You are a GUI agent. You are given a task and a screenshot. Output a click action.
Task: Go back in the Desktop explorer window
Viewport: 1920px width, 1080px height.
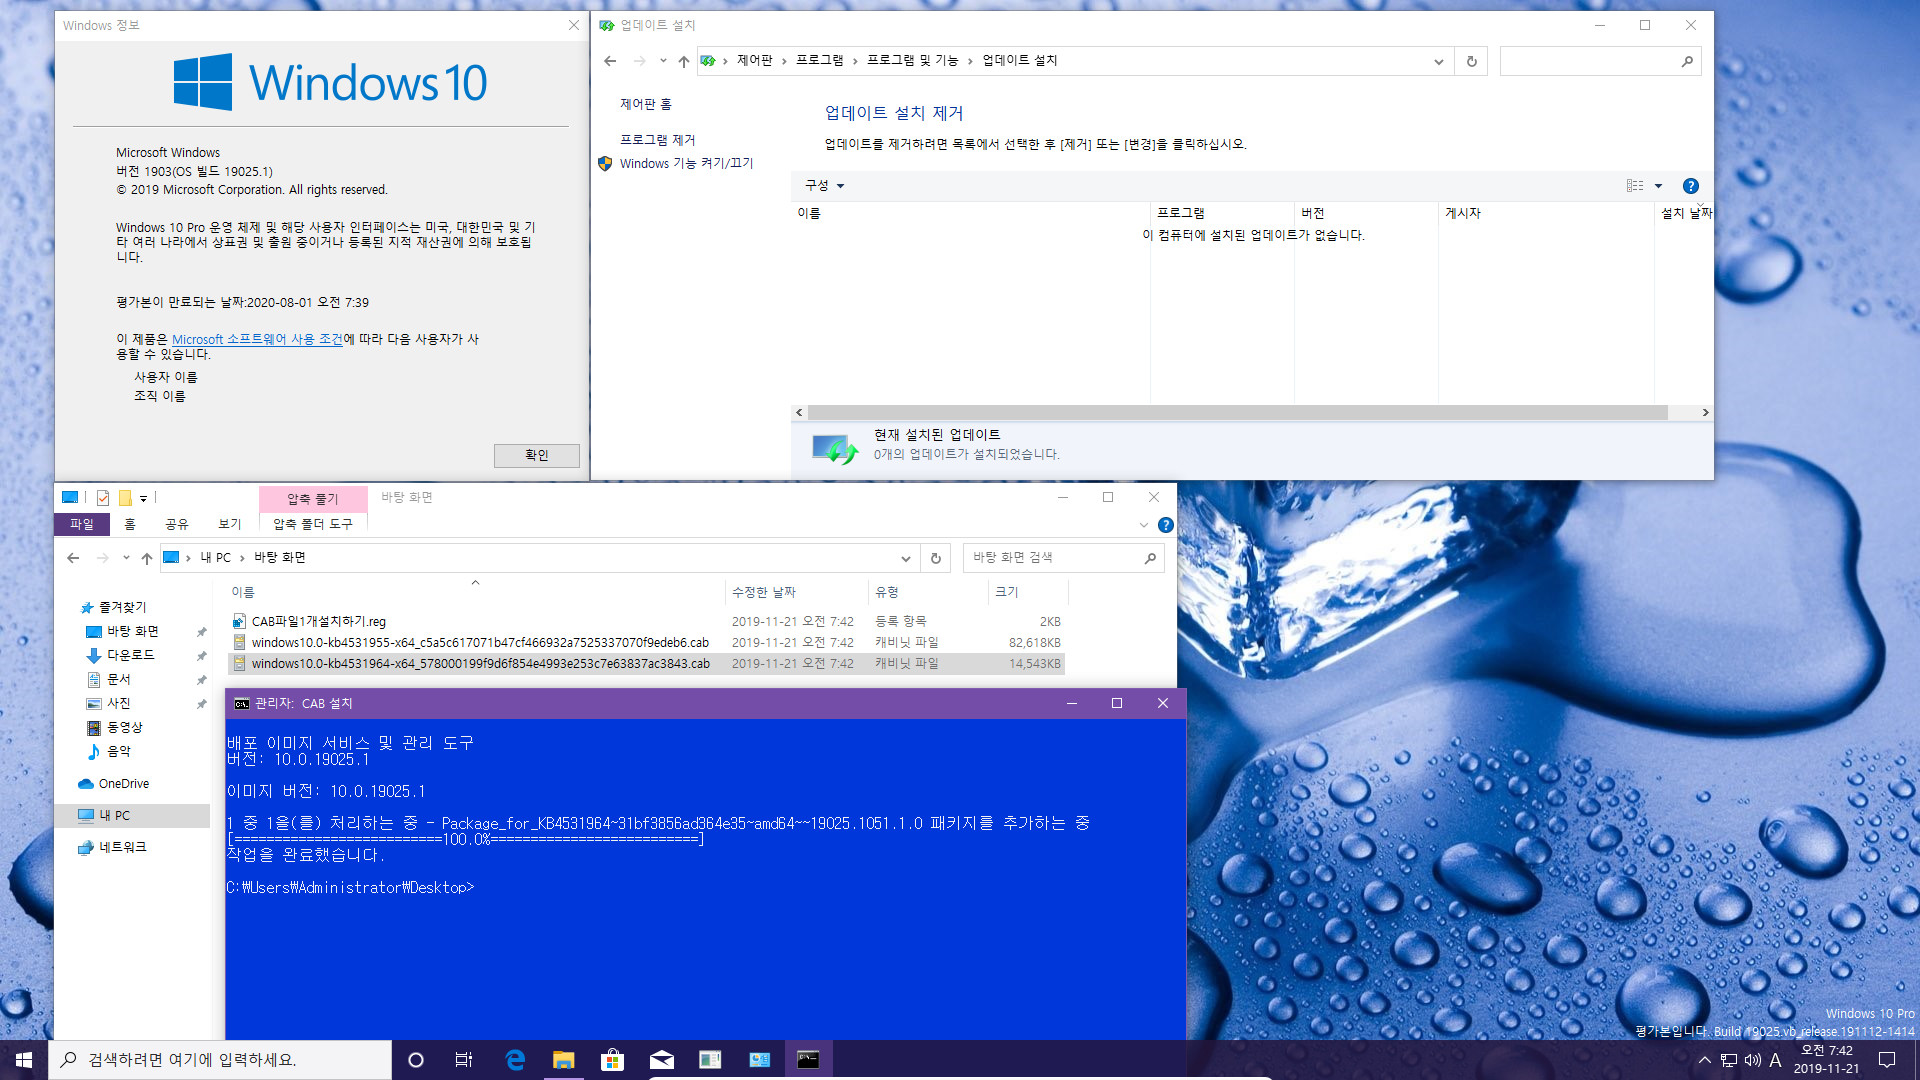click(x=73, y=558)
